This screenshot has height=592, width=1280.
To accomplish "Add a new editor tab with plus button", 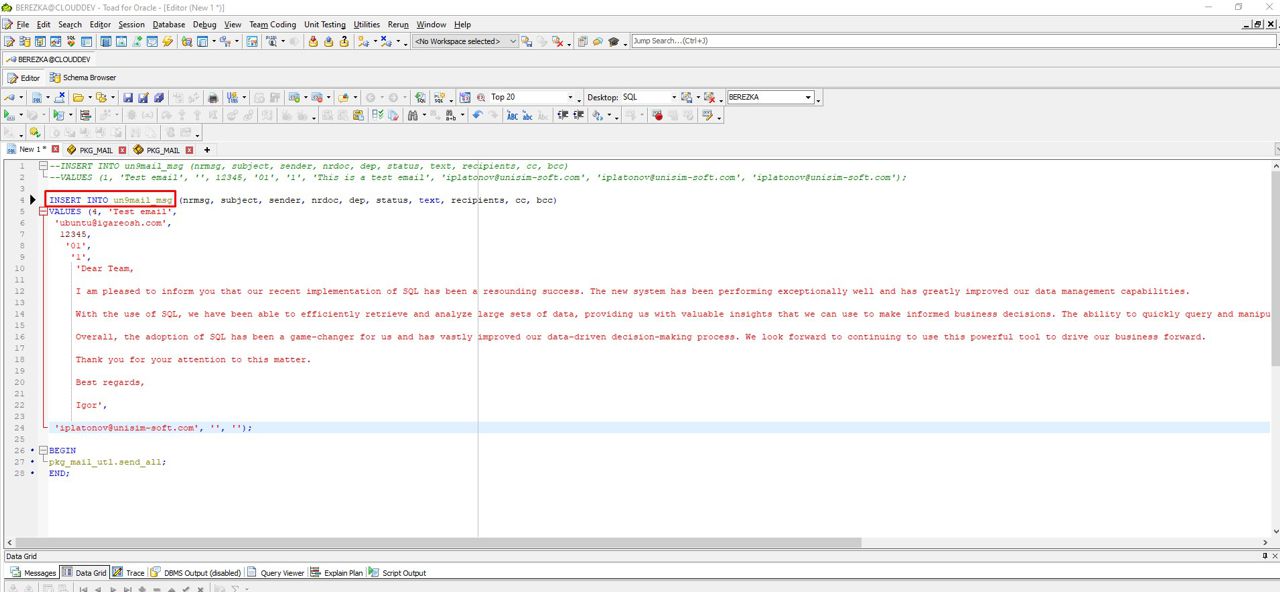I will (x=207, y=150).
